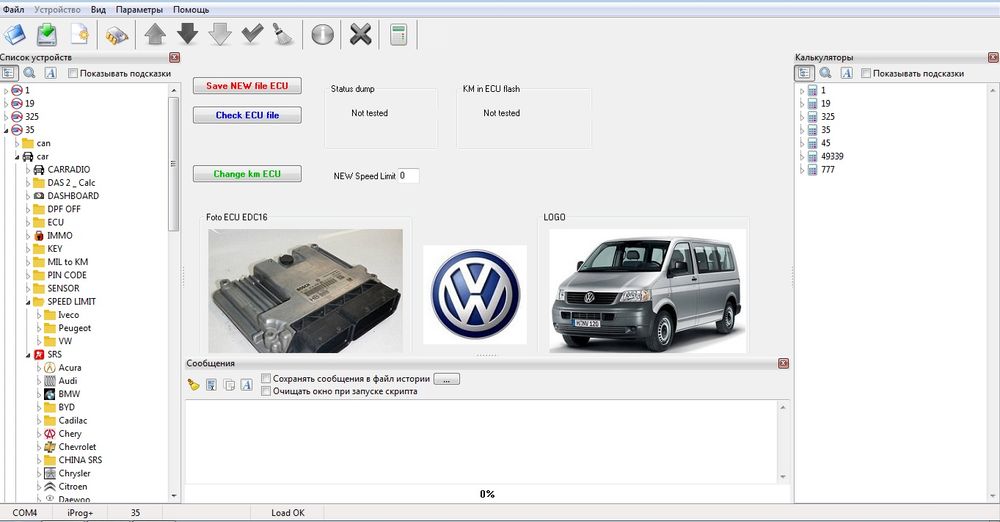This screenshot has width=1000, height=522.
Task: Click the checkmark verify toolbar icon
Action: coord(253,34)
